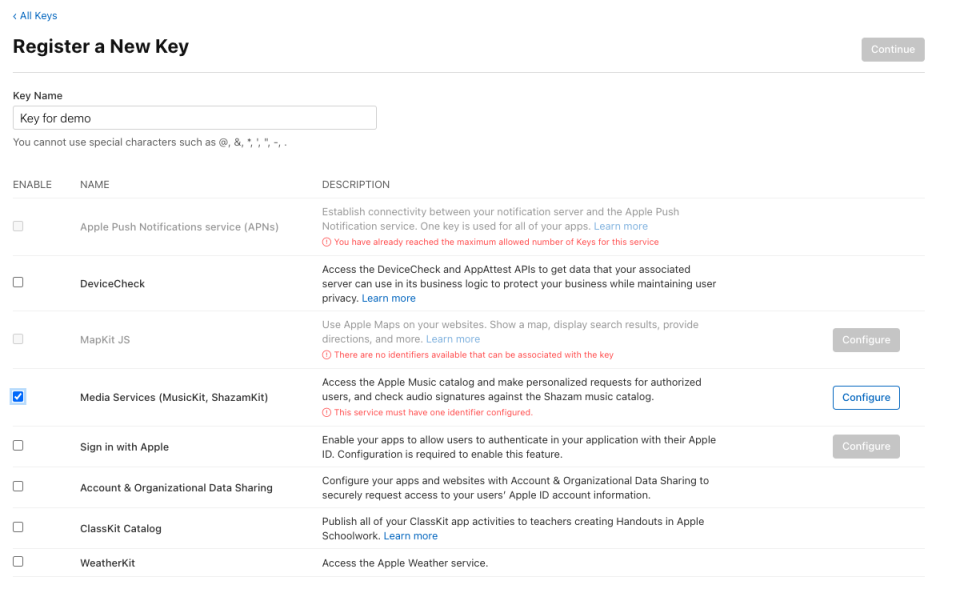
Task: Click the Key Name text field
Action: click(x=194, y=117)
